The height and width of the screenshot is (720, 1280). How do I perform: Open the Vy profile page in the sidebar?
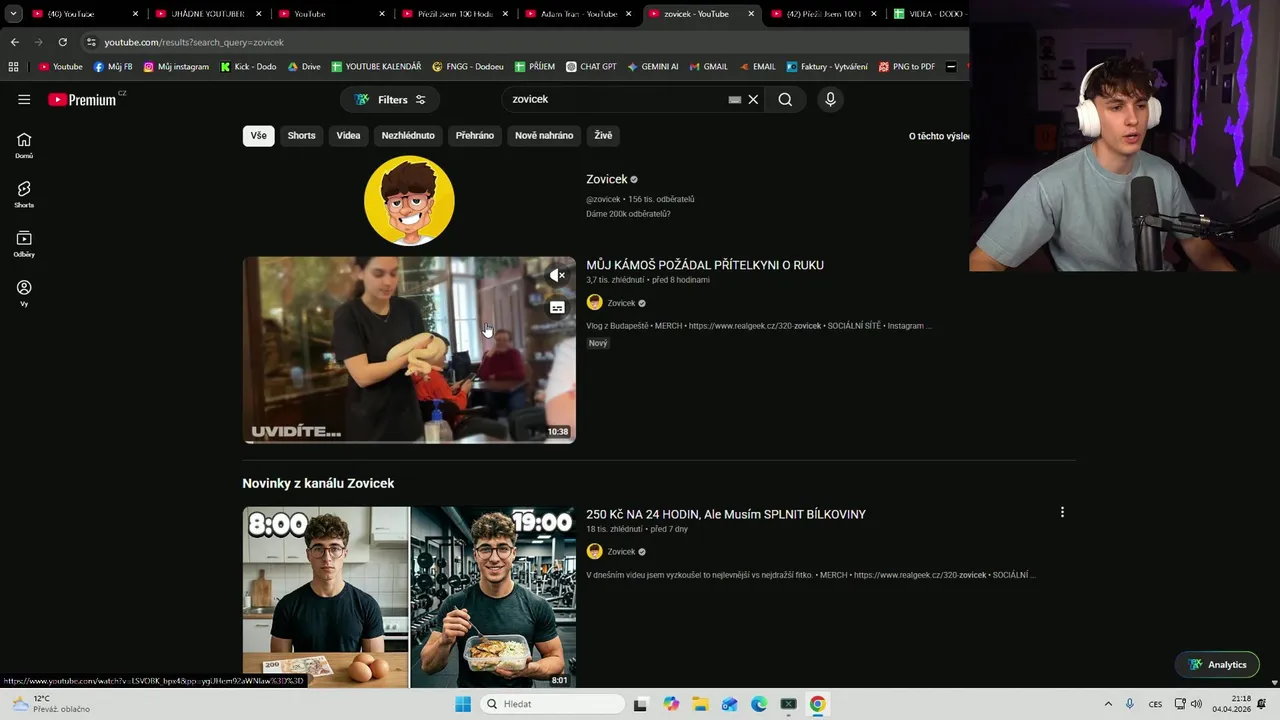[x=24, y=294]
